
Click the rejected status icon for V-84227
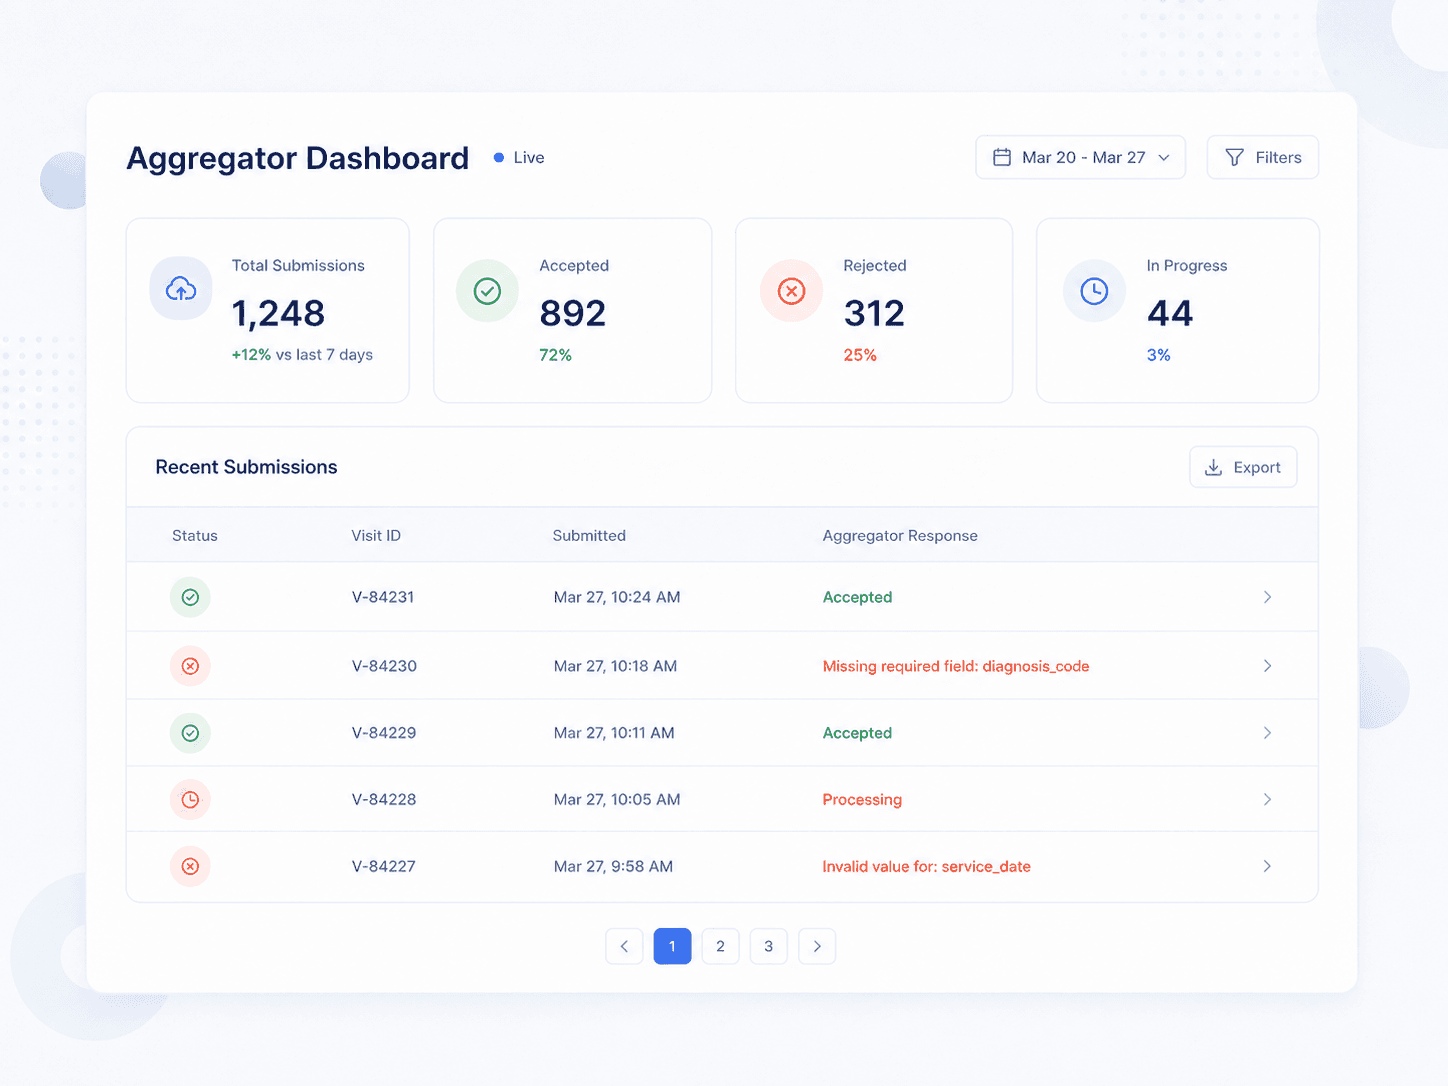190,866
